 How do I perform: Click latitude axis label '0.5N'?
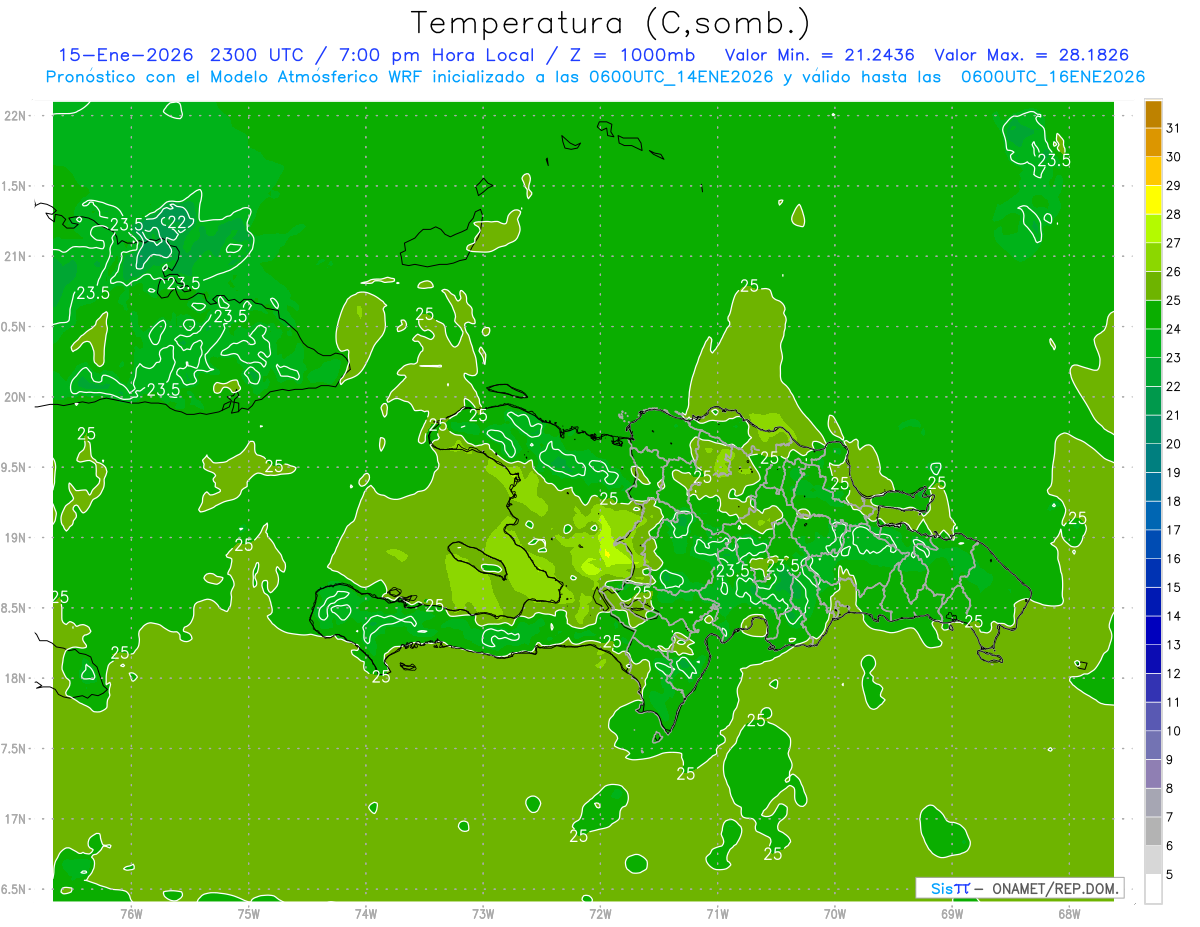pyautogui.click(x=15, y=327)
